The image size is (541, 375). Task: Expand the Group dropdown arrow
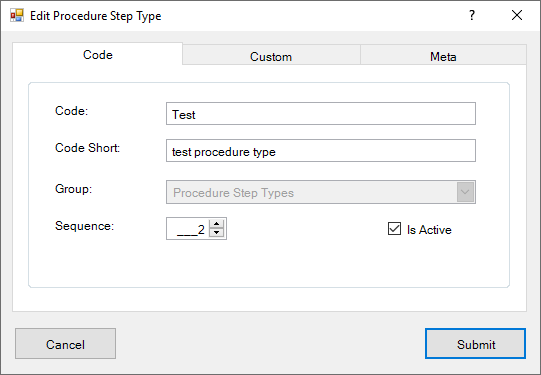coord(465,192)
